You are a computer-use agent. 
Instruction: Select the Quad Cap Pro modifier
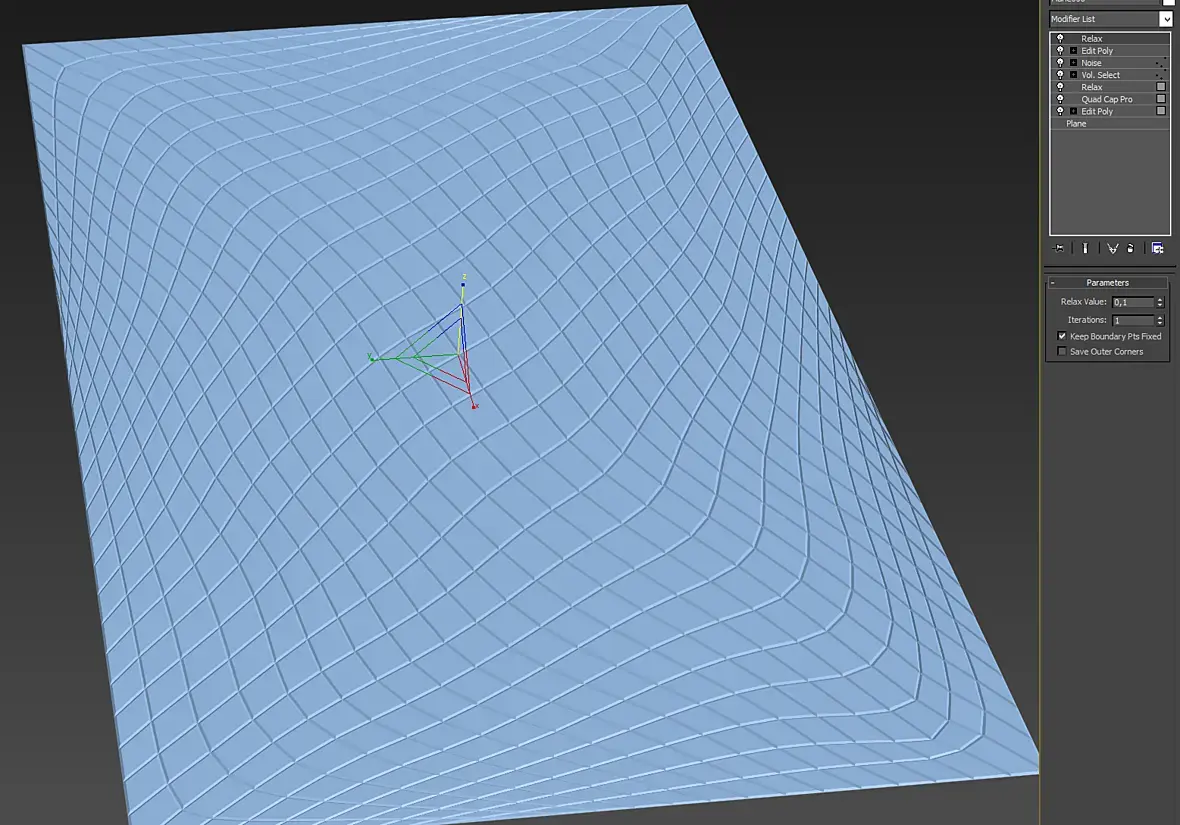pos(1106,99)
